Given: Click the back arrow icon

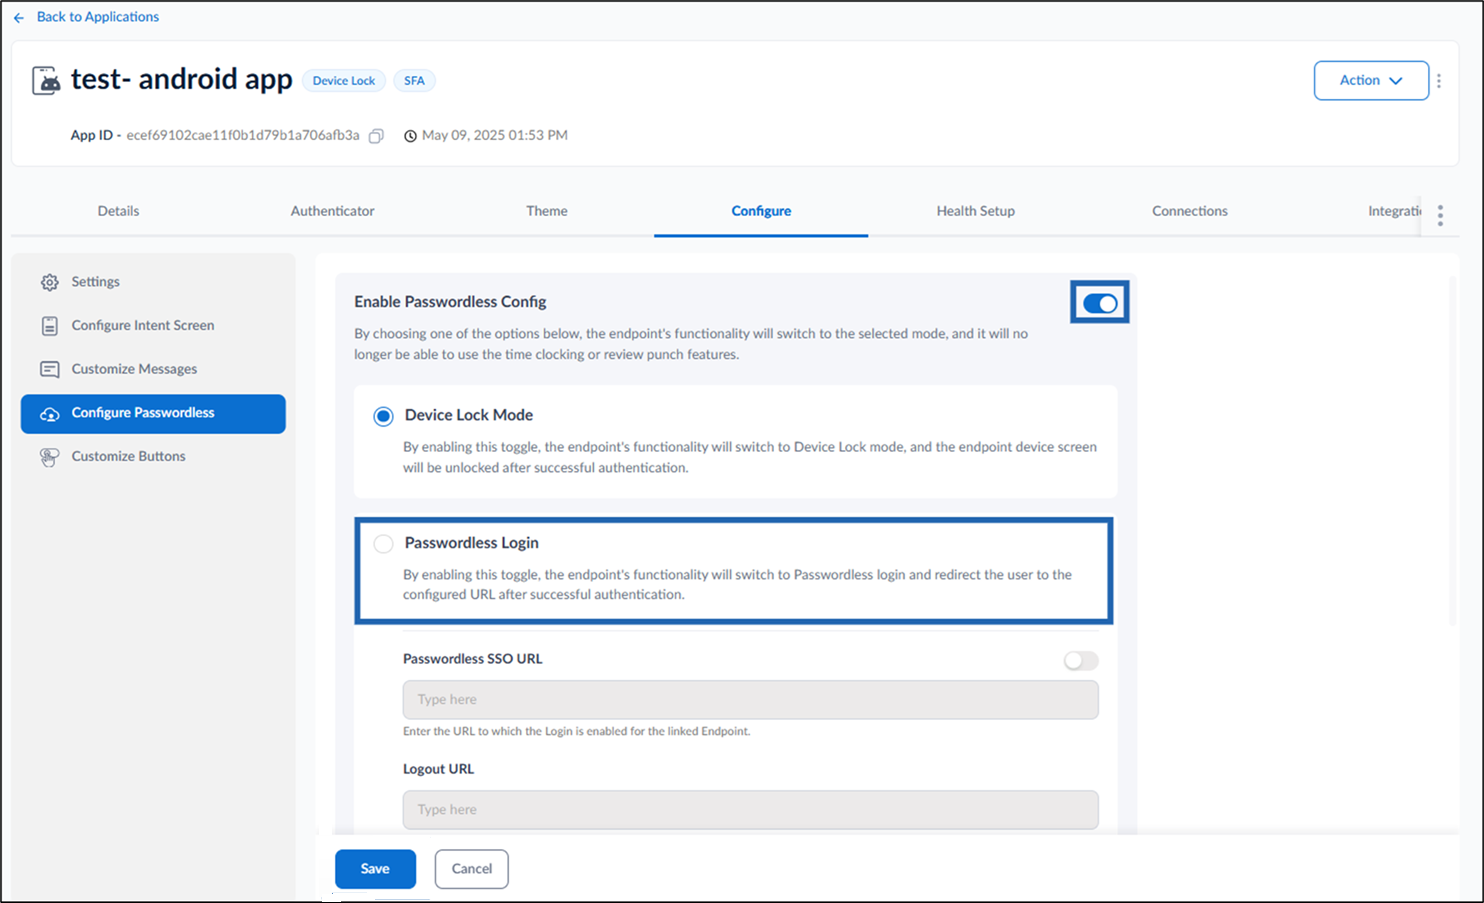Looking at the screenshot, I should click(19, 18).
